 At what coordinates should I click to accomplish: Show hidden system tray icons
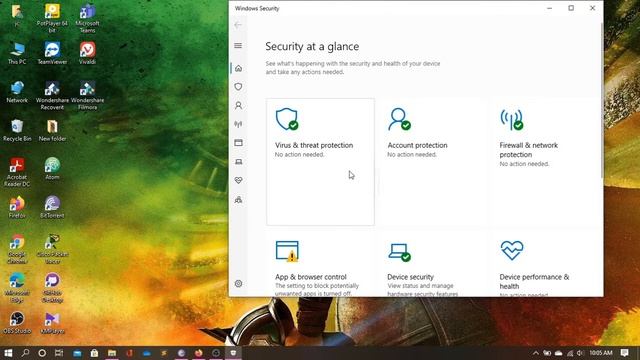click(x=536, y=353)
